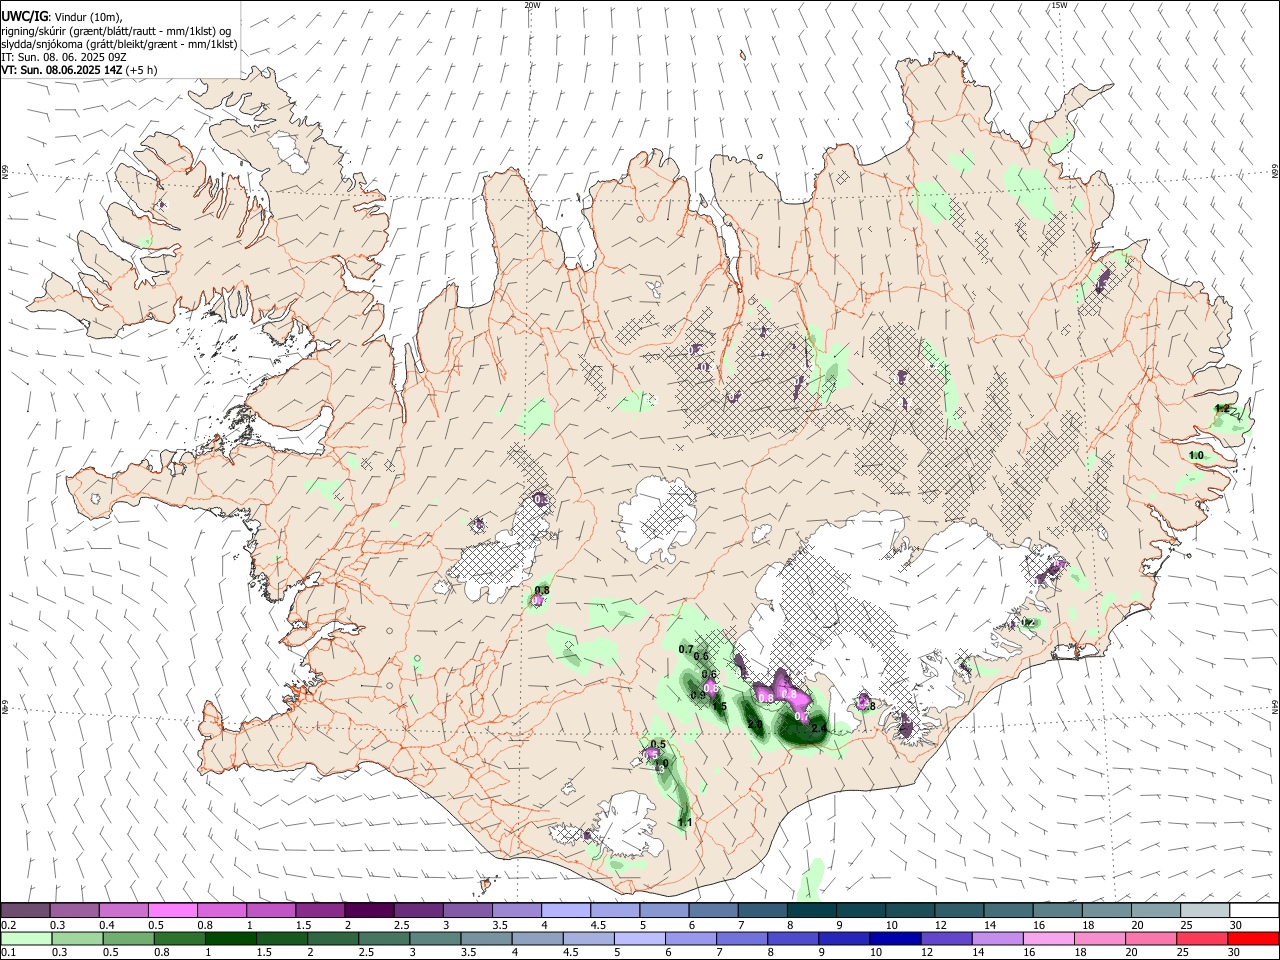
Task: Click the 'IT: Sun. 08. 06. 2025 09Z' line
Action: point(64,57)
